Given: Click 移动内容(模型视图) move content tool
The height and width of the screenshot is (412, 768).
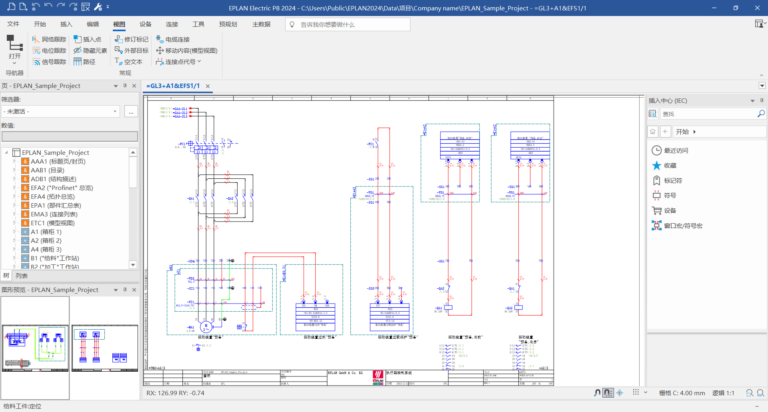Looking at the screenshot, I should pos(187,50).
